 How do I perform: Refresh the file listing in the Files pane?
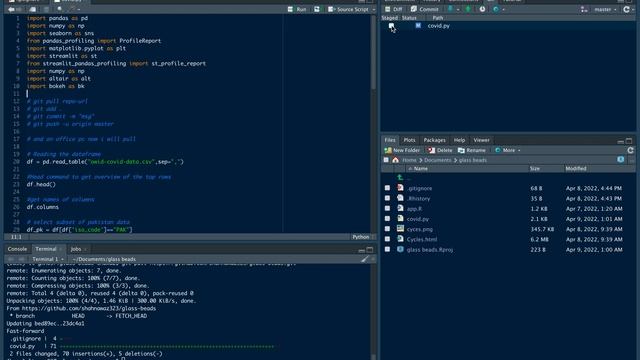coord(630,151)
